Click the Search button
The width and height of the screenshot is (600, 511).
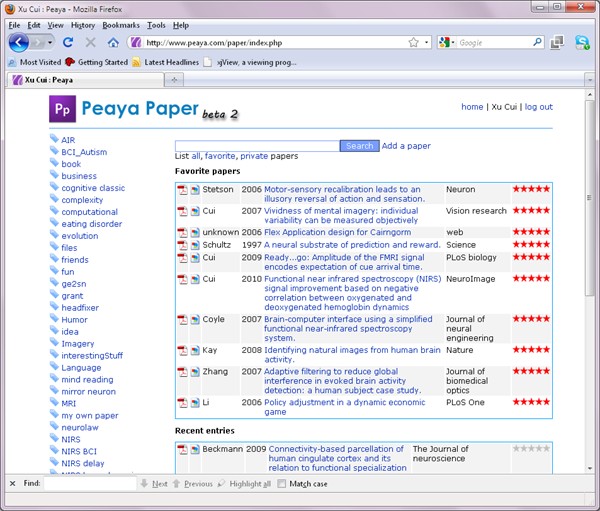pos(359,146)
